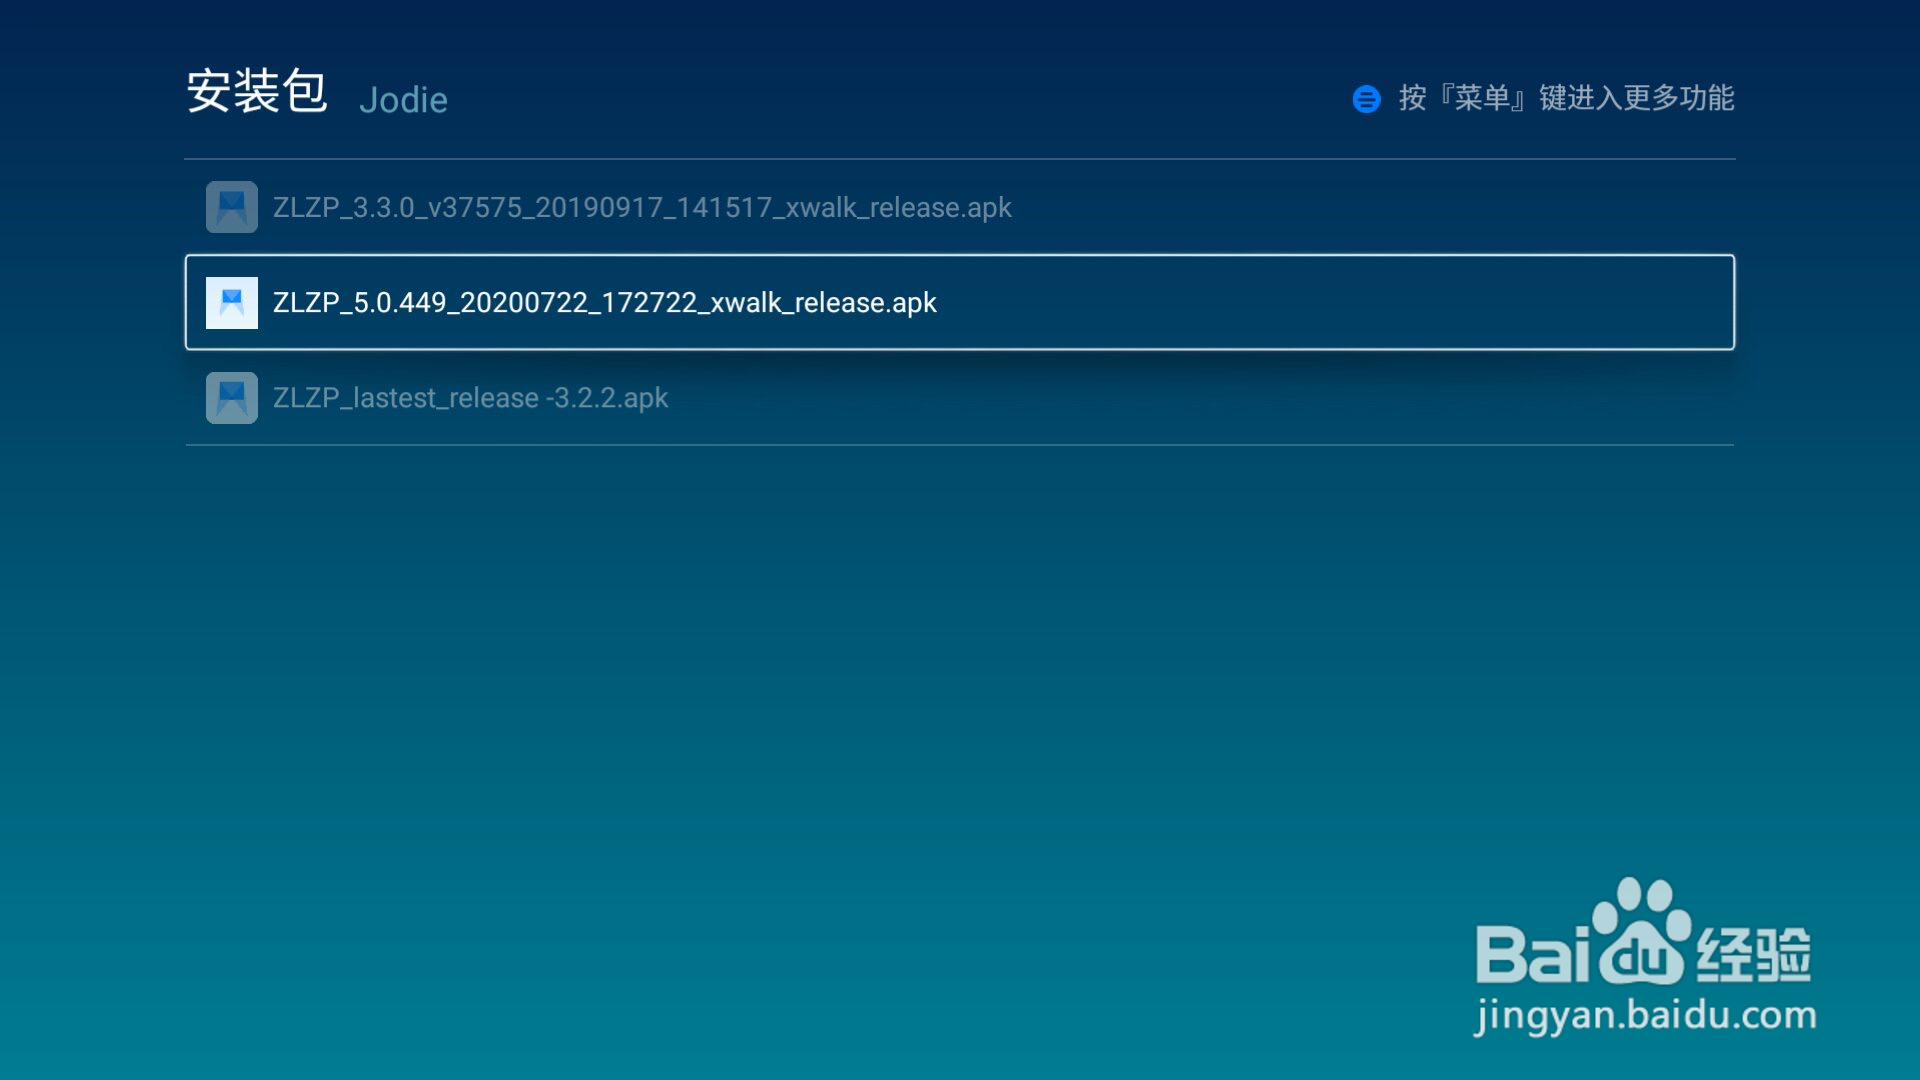Screen dimensions: 1920x1080
Task: Select ZLZP_3.3.0_v37575_20190917 xwalk_release.apk filename
Action: 642,207
